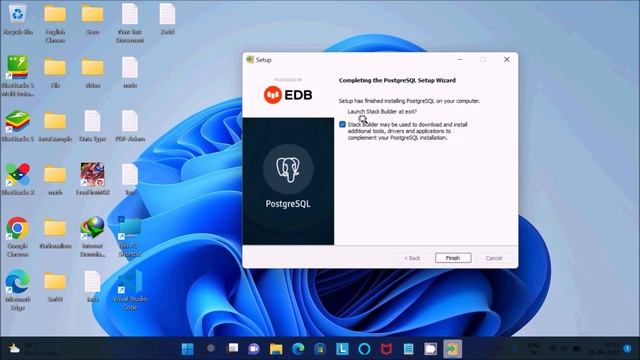Expand the system tray hidden icons chevron
Image resolution: width=640 pixels, height=360 pixels.
498,349
